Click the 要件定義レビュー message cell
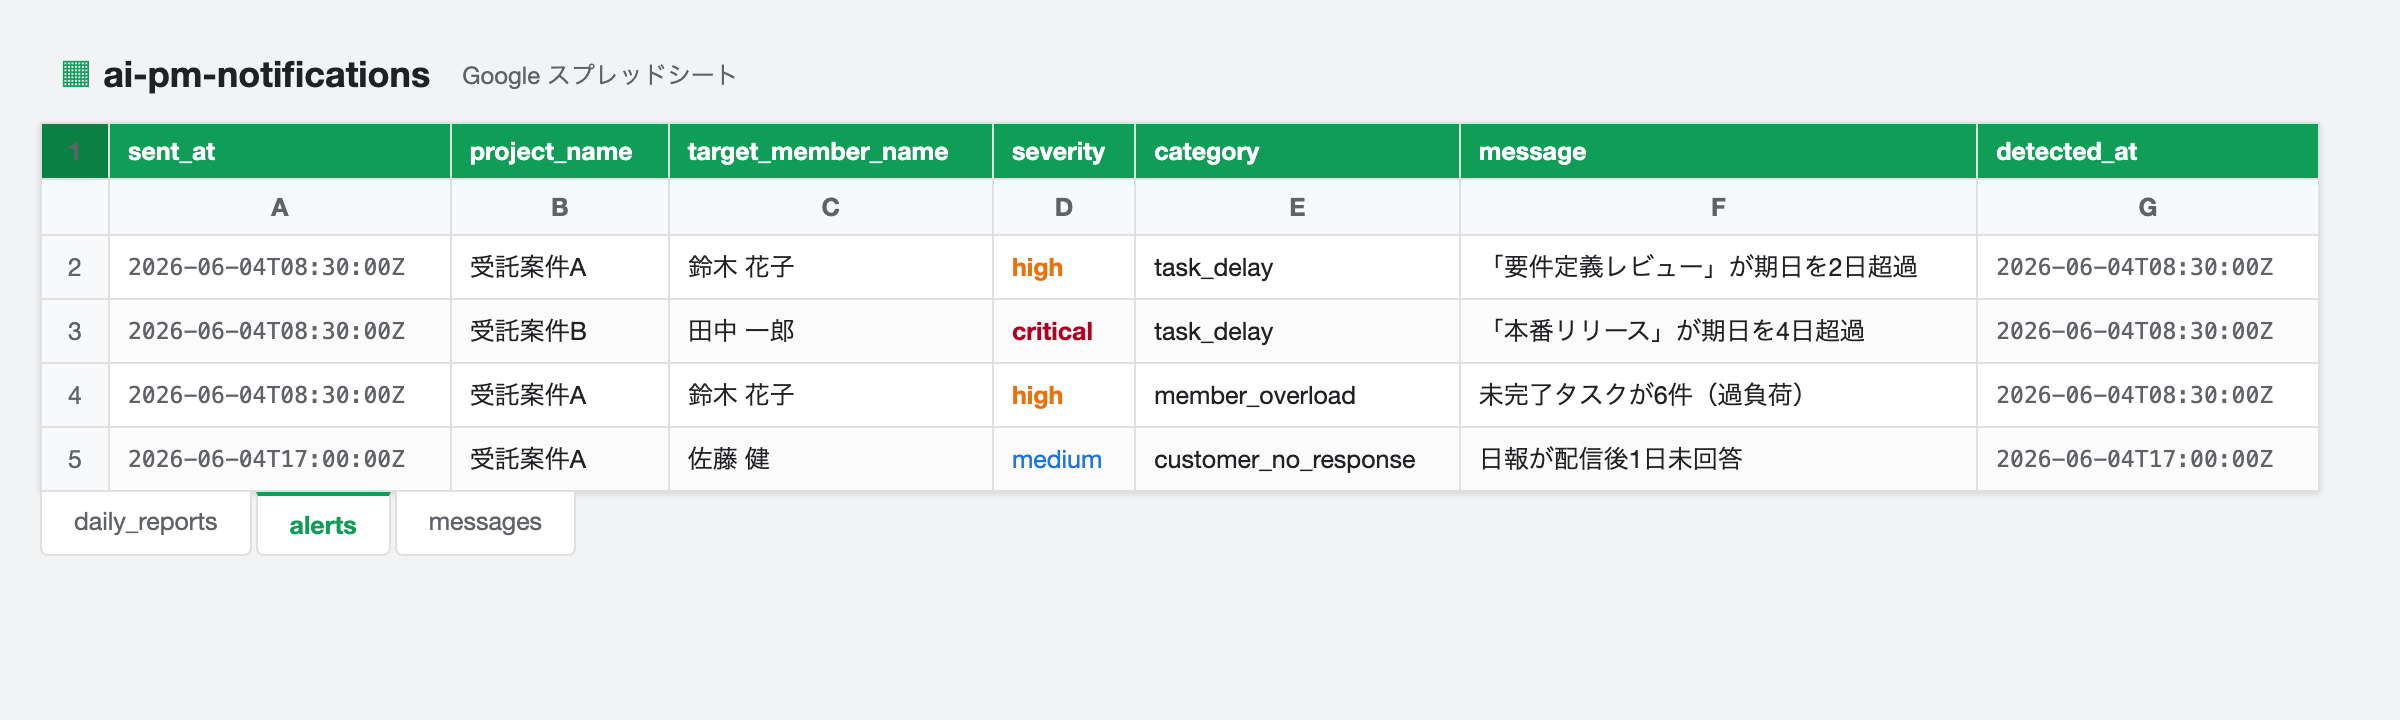 click(x=1718, y=267)
